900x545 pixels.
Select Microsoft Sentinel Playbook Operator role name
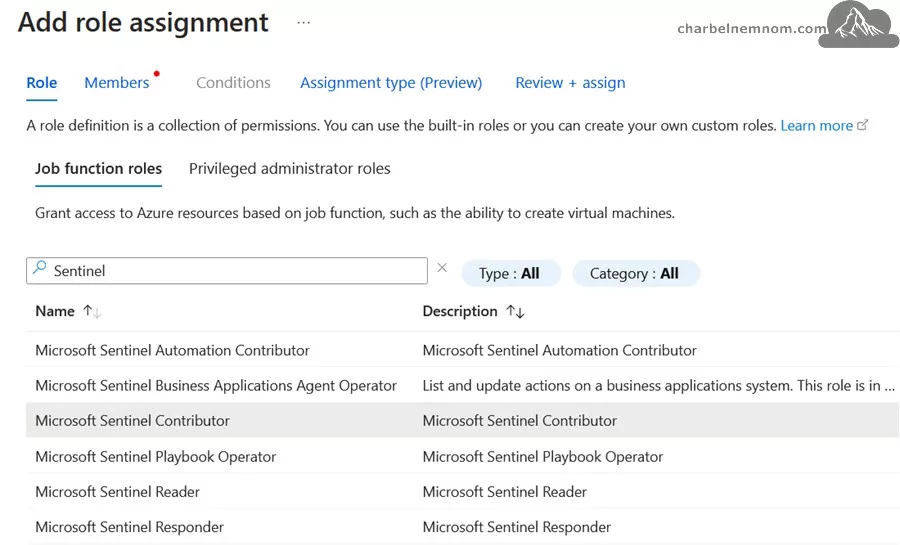[x=156, y=457]
